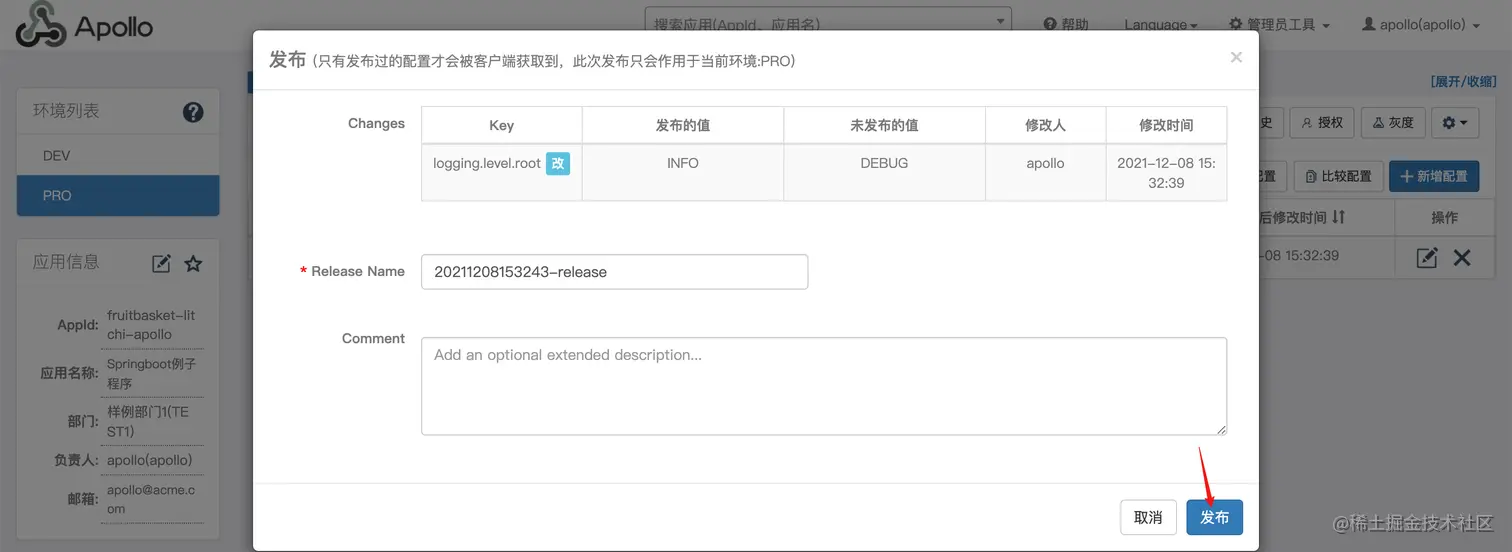Click the logging.level.root key cell
Screen dimensions: 1512x552
pyautogui.click(x=502, y=172)
